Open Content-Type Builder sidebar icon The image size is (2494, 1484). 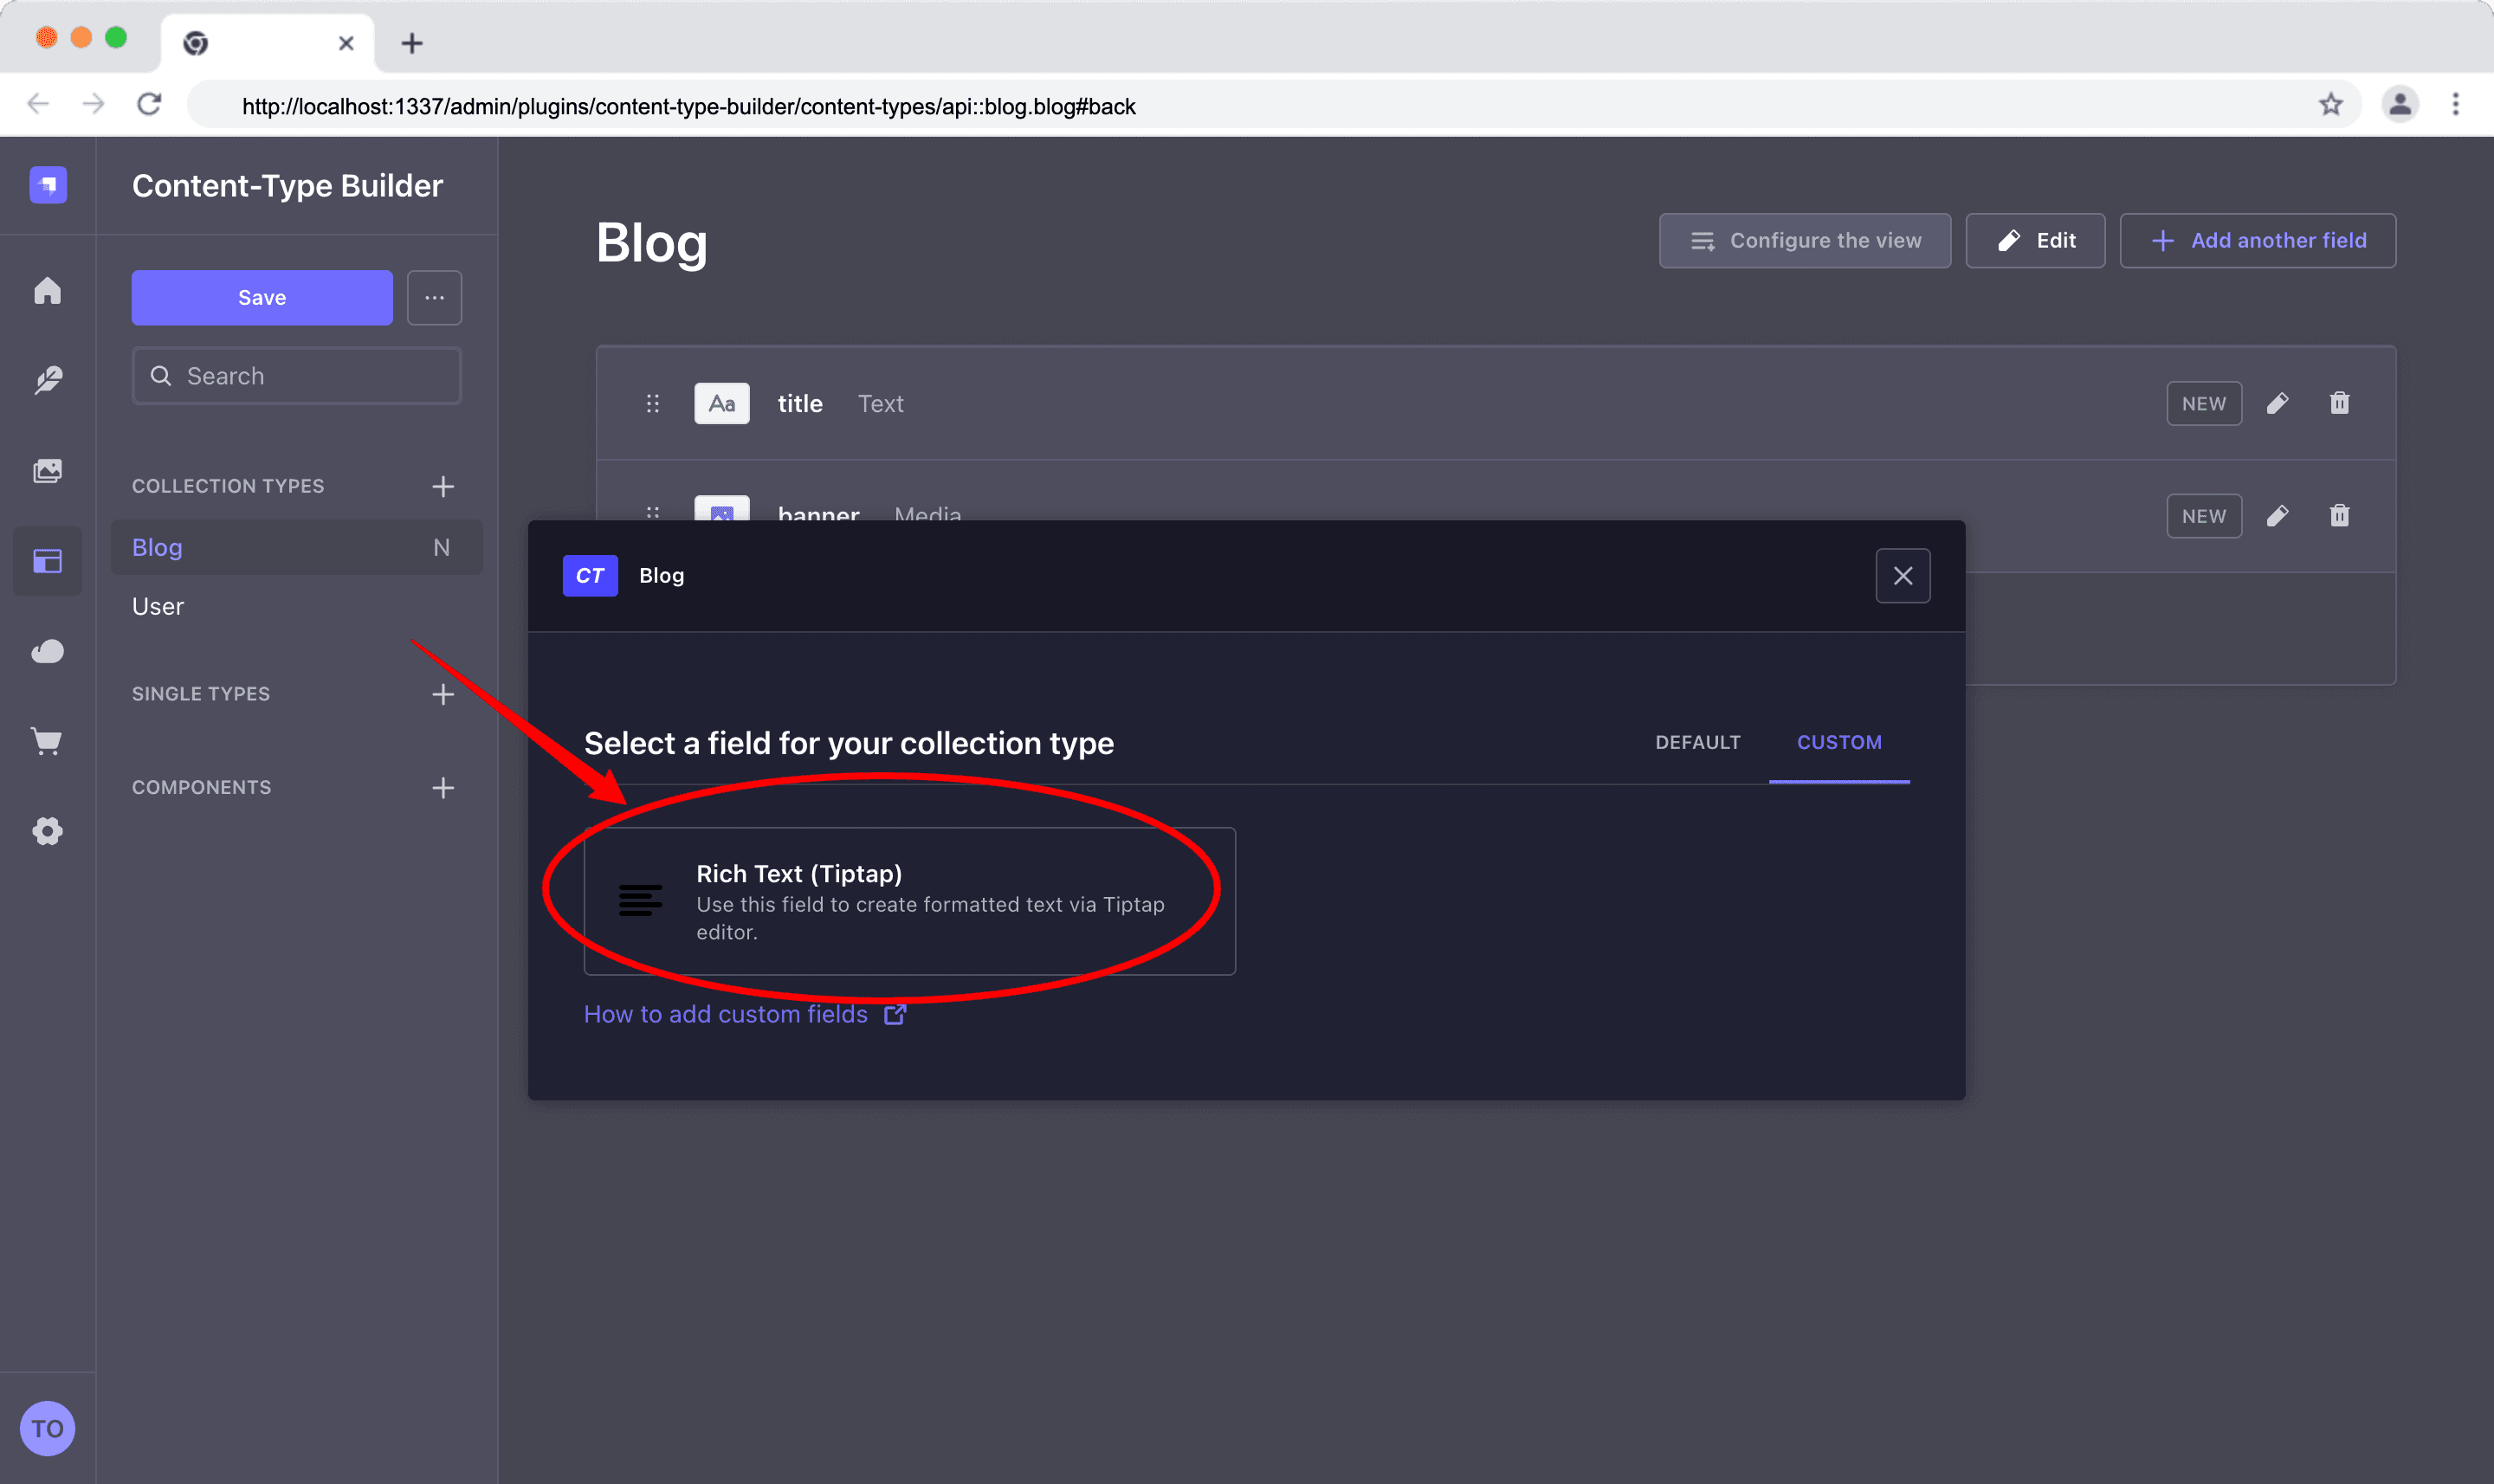point(48,561)
